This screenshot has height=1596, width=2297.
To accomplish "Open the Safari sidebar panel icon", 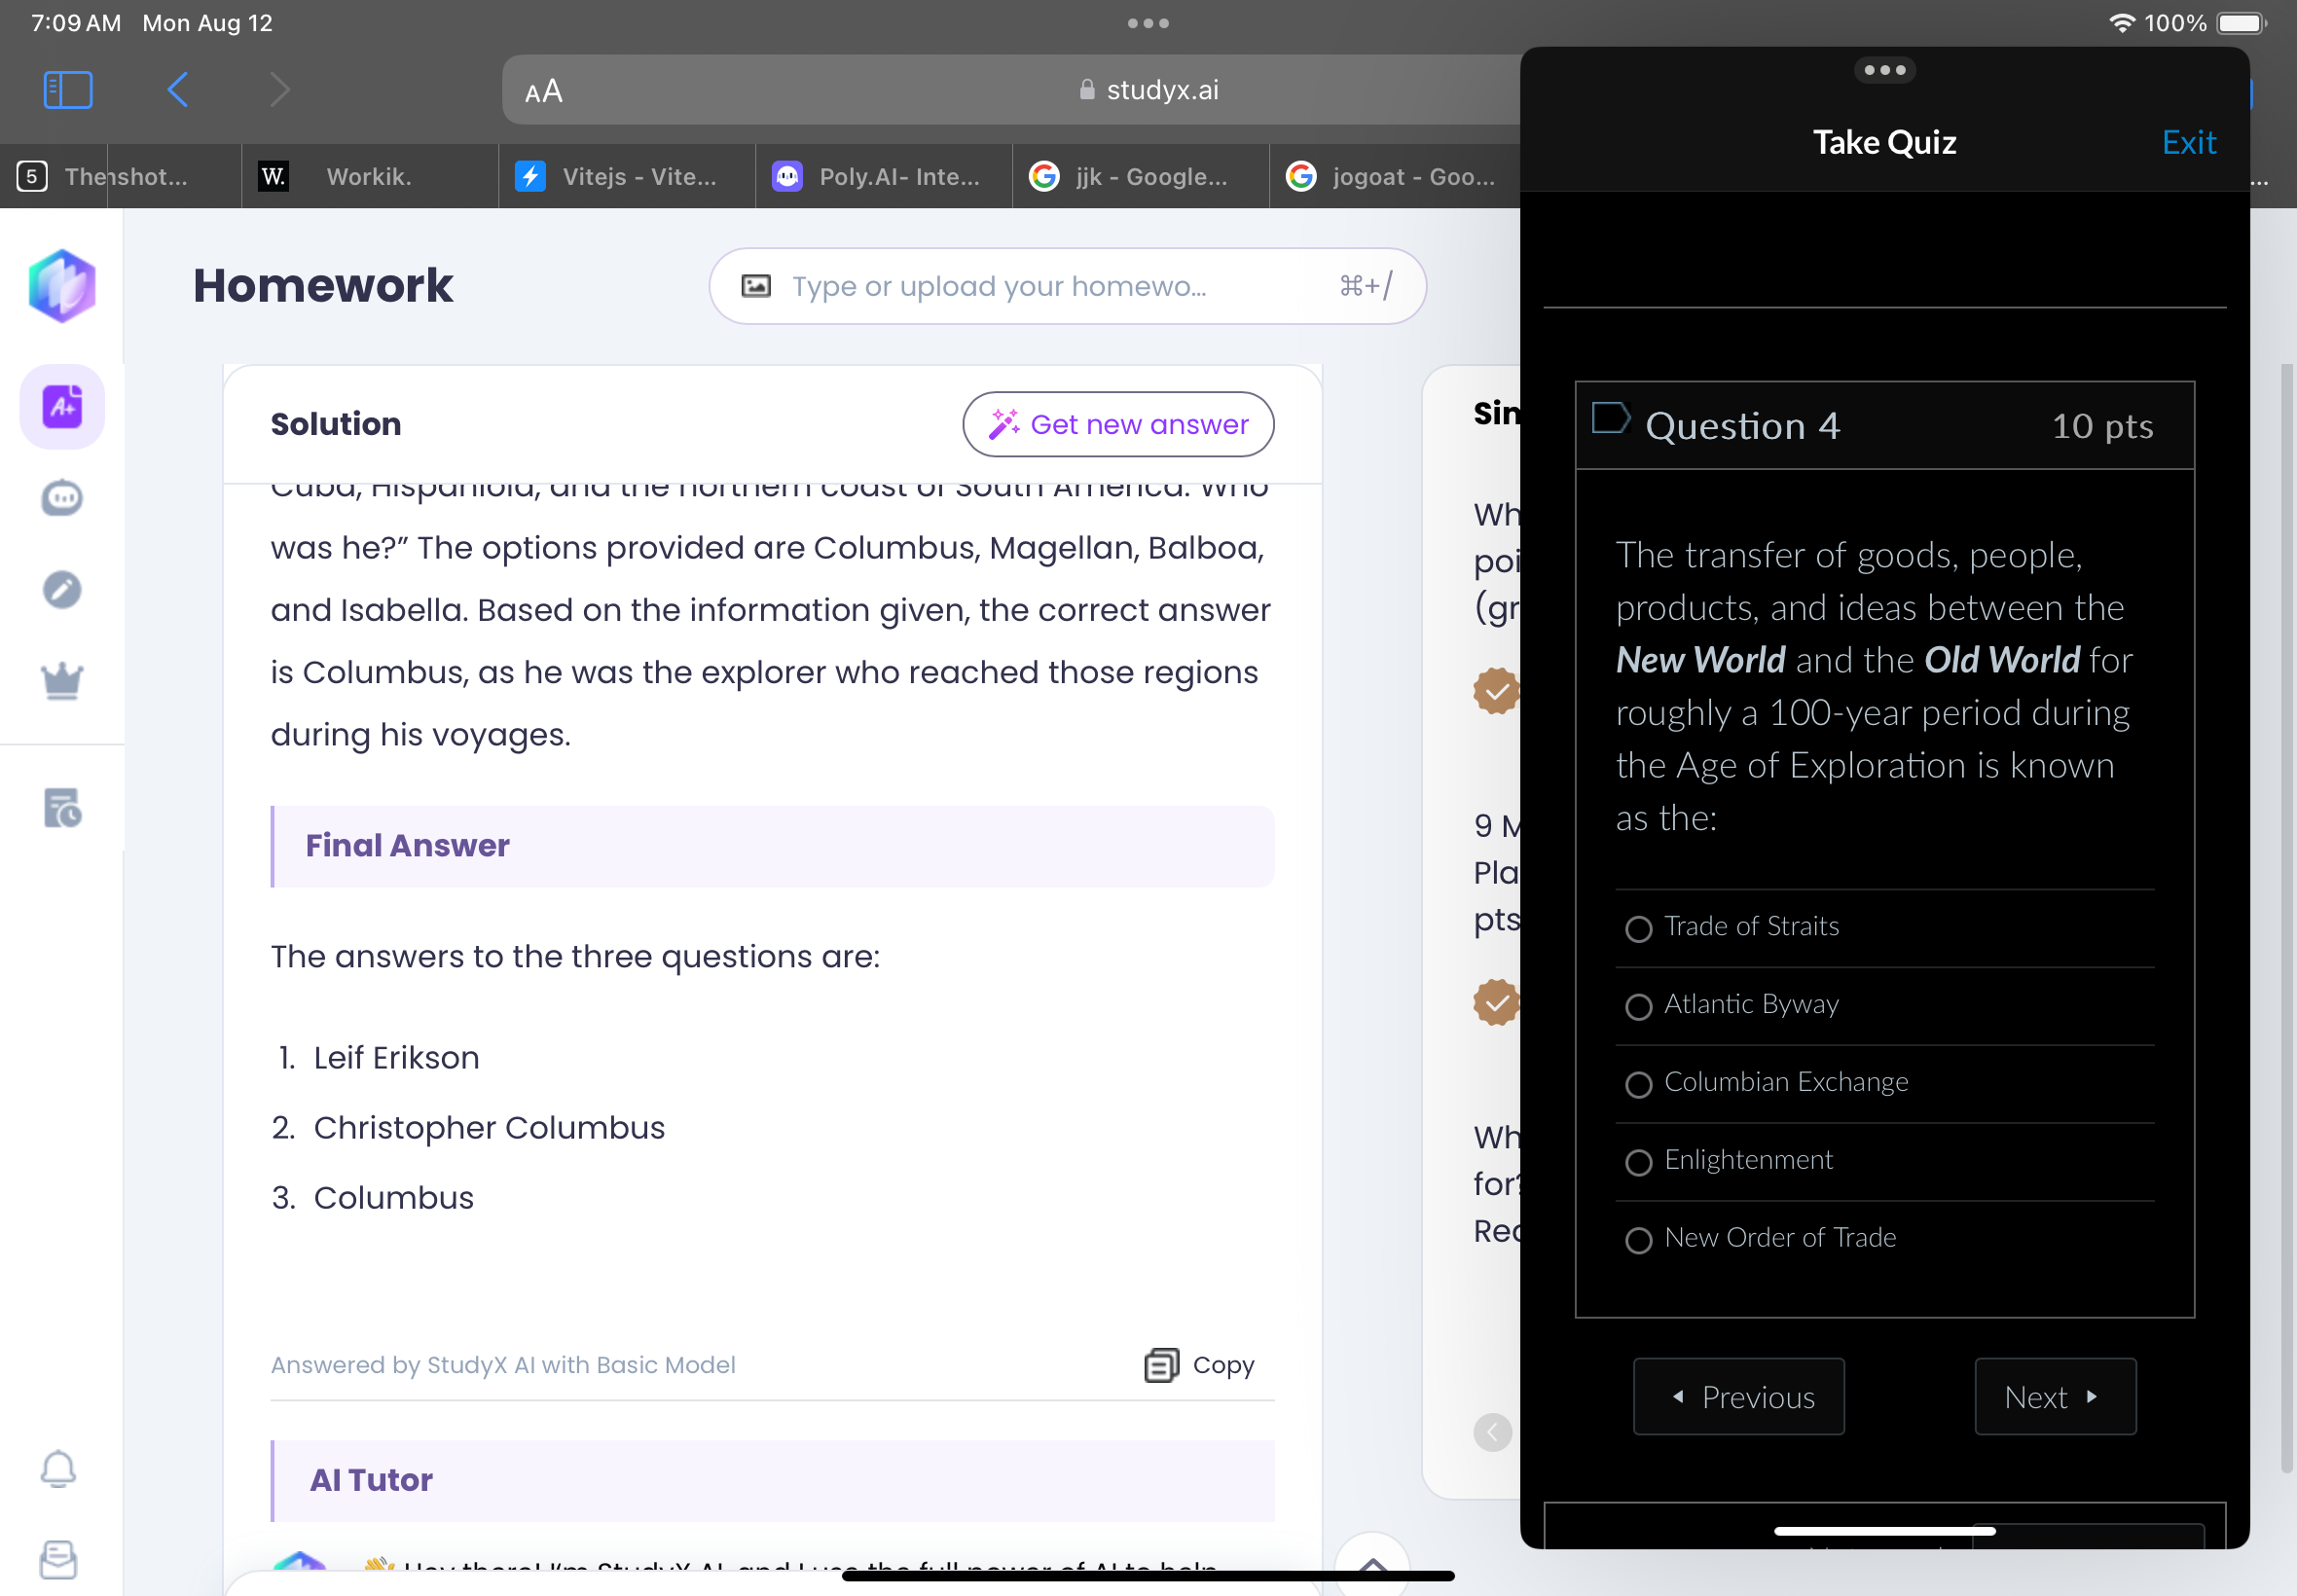I will 68,90.
